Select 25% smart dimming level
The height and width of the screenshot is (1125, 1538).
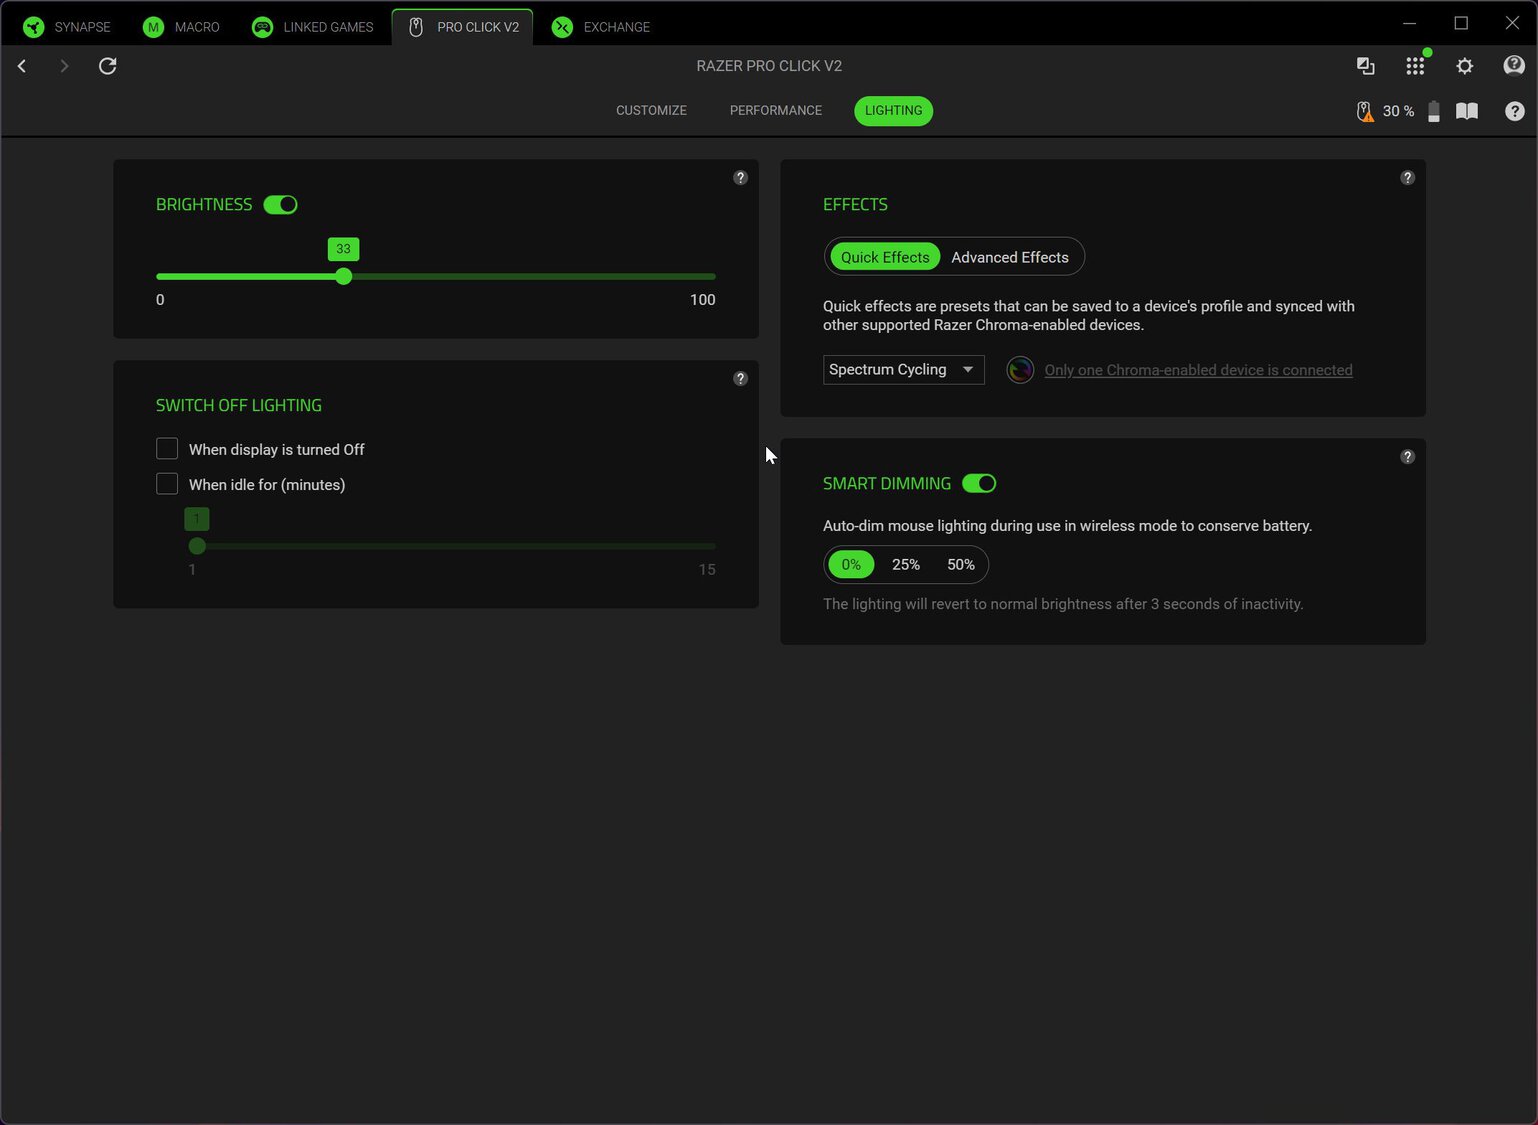pos(906,565)
